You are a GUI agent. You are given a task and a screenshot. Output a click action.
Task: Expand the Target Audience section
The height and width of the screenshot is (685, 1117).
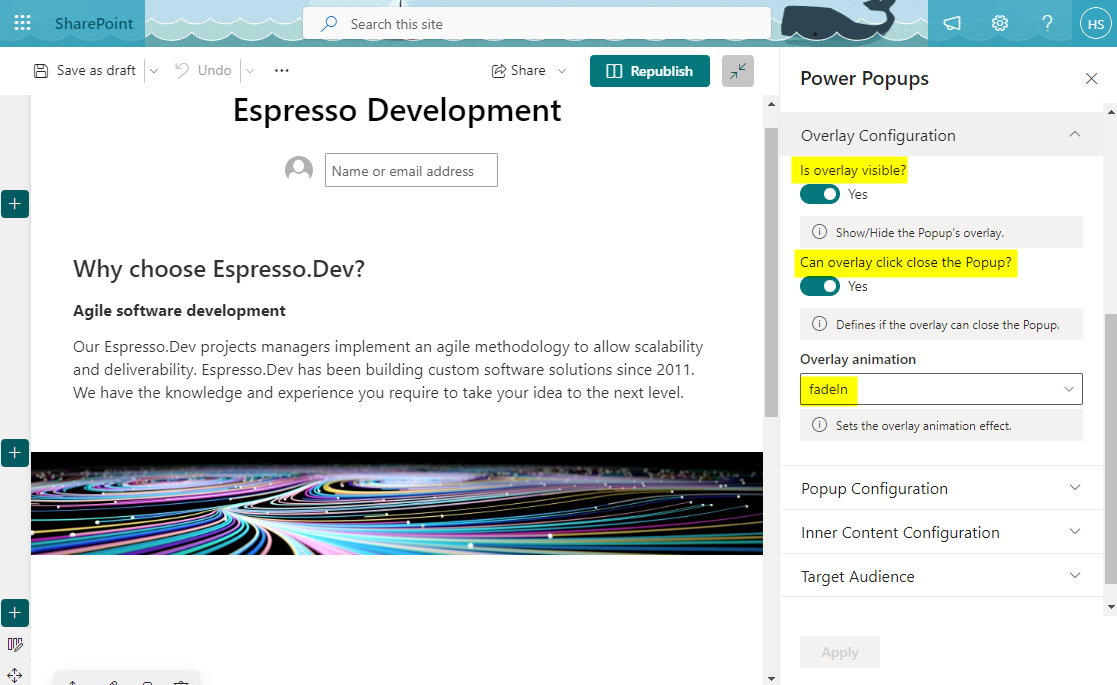(940, 576)
